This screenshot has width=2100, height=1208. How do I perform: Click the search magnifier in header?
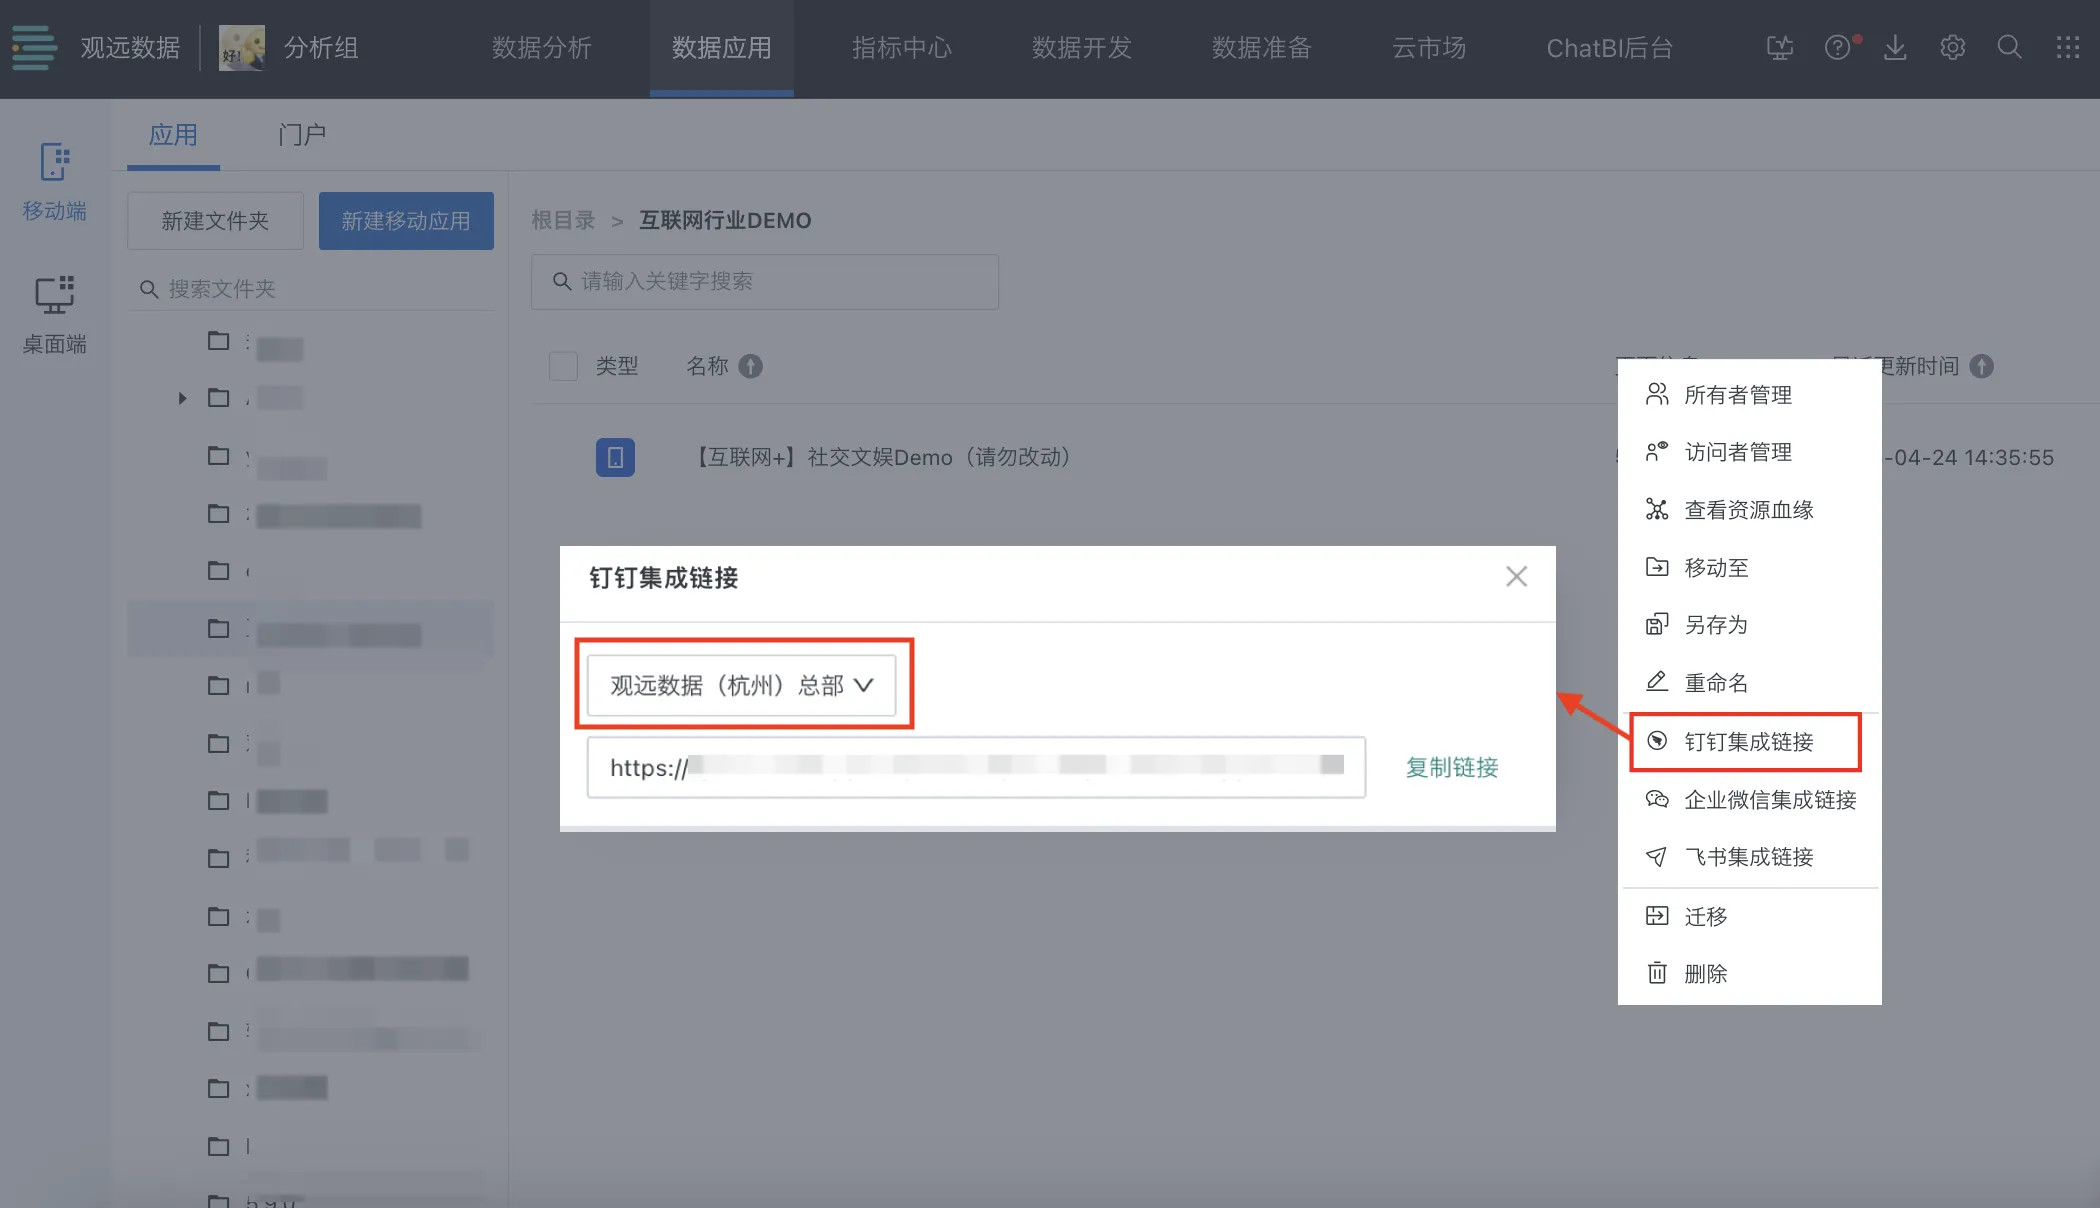tap(2009, 48)
